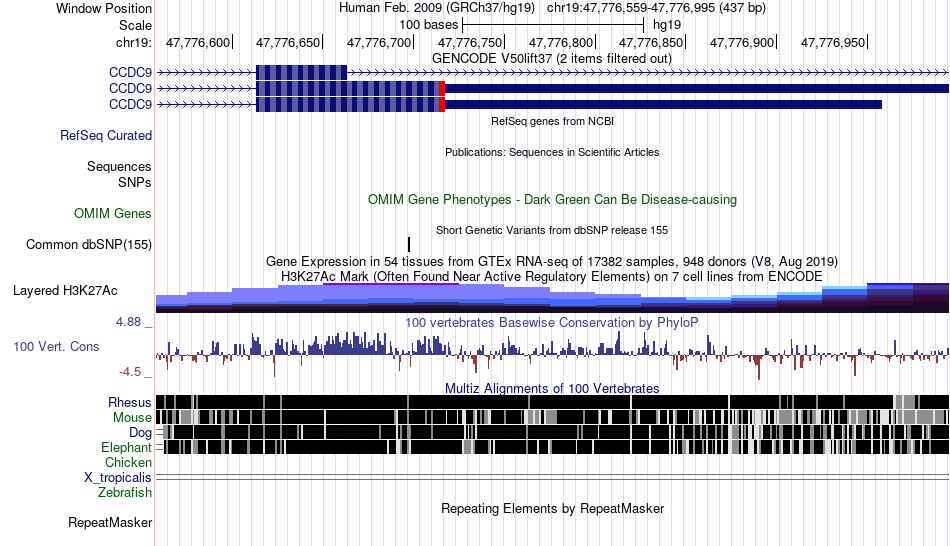Click the first CCDC9 transcript label

(130, 73)
